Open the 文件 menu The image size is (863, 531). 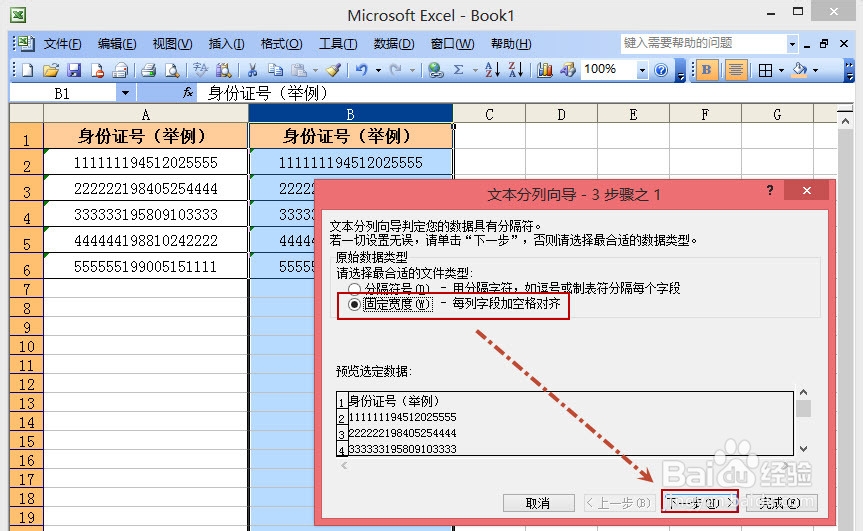62,43
